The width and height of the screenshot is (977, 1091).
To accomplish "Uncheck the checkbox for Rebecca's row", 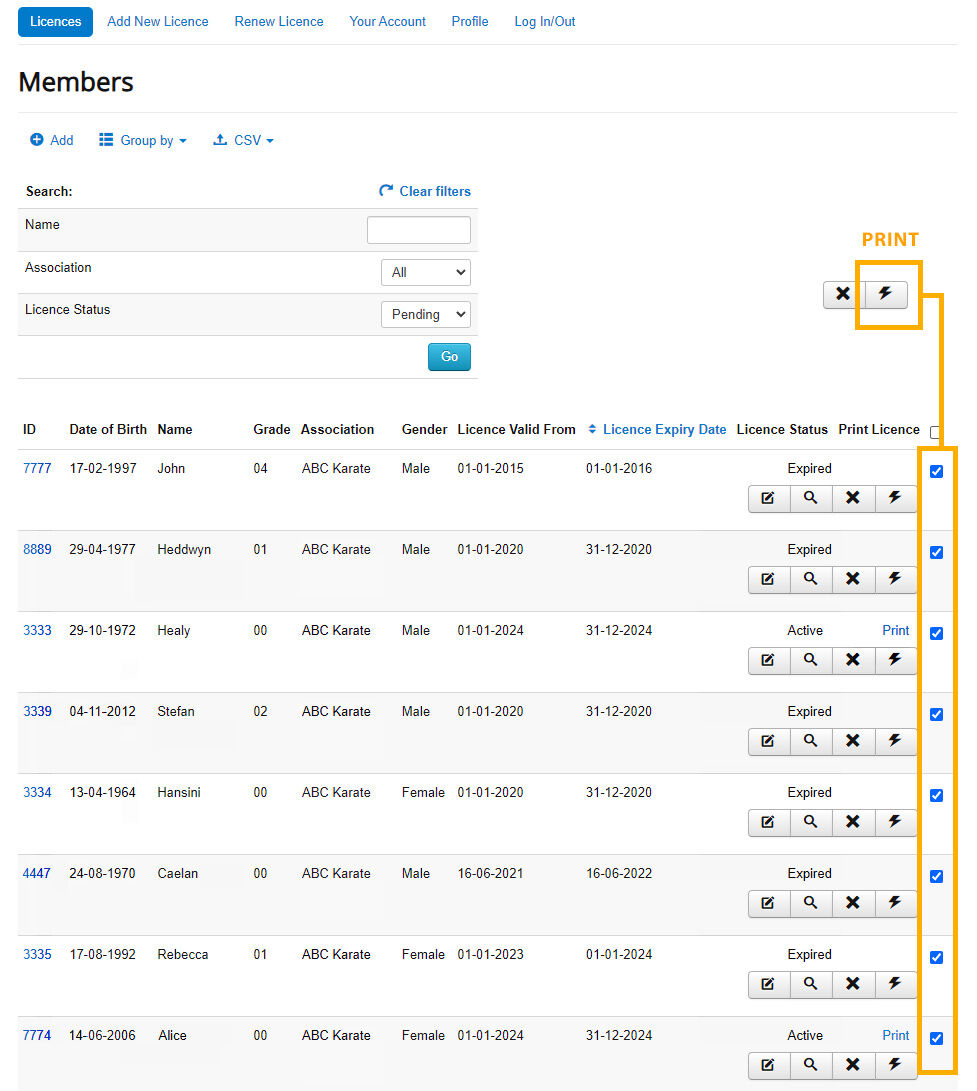I will 936,958.
